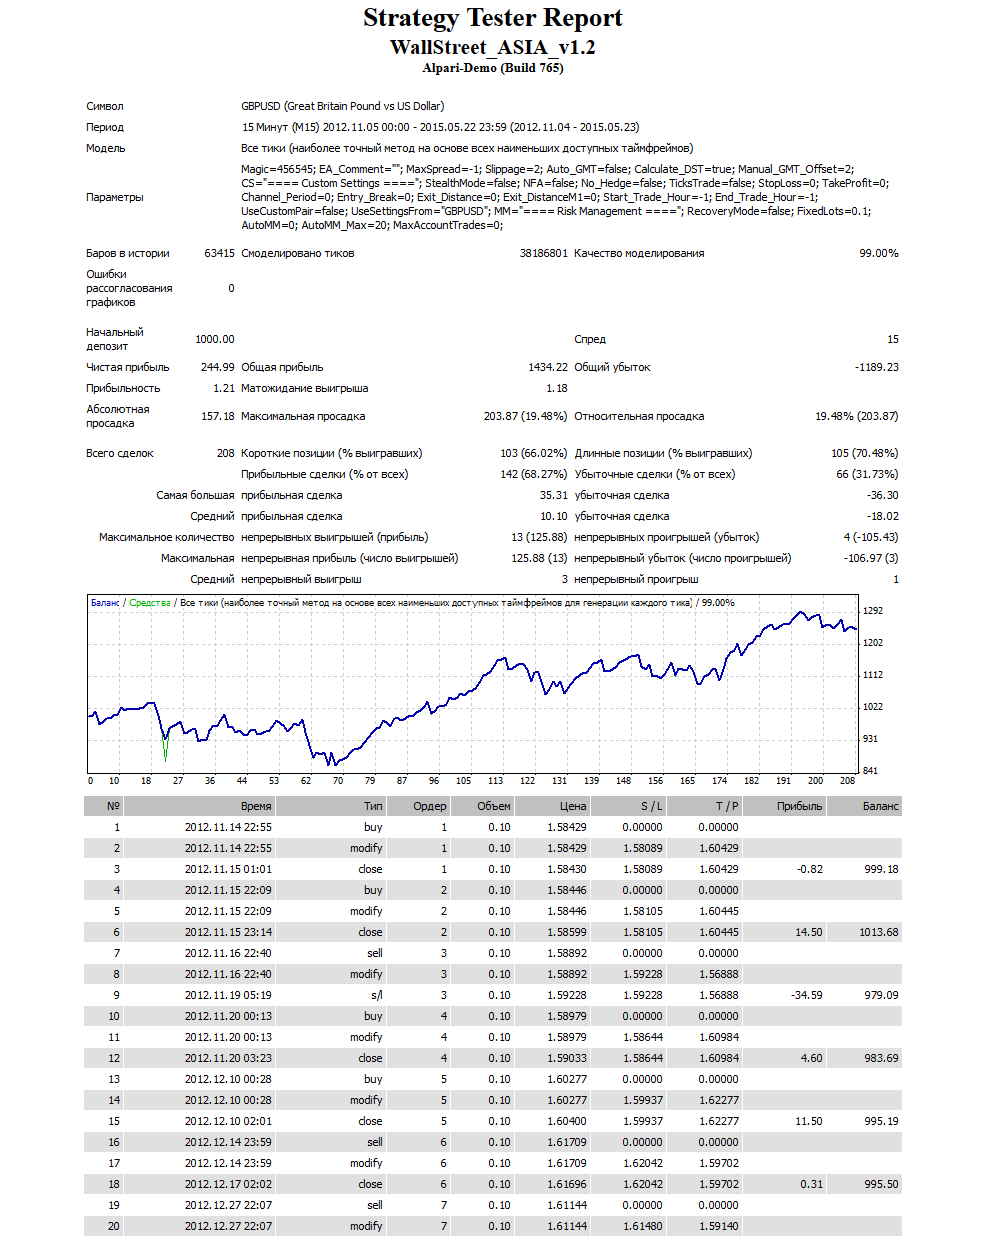Click the bars in history value 63415
This screenshot has height=1242, width=986.
tap(219, 253)
